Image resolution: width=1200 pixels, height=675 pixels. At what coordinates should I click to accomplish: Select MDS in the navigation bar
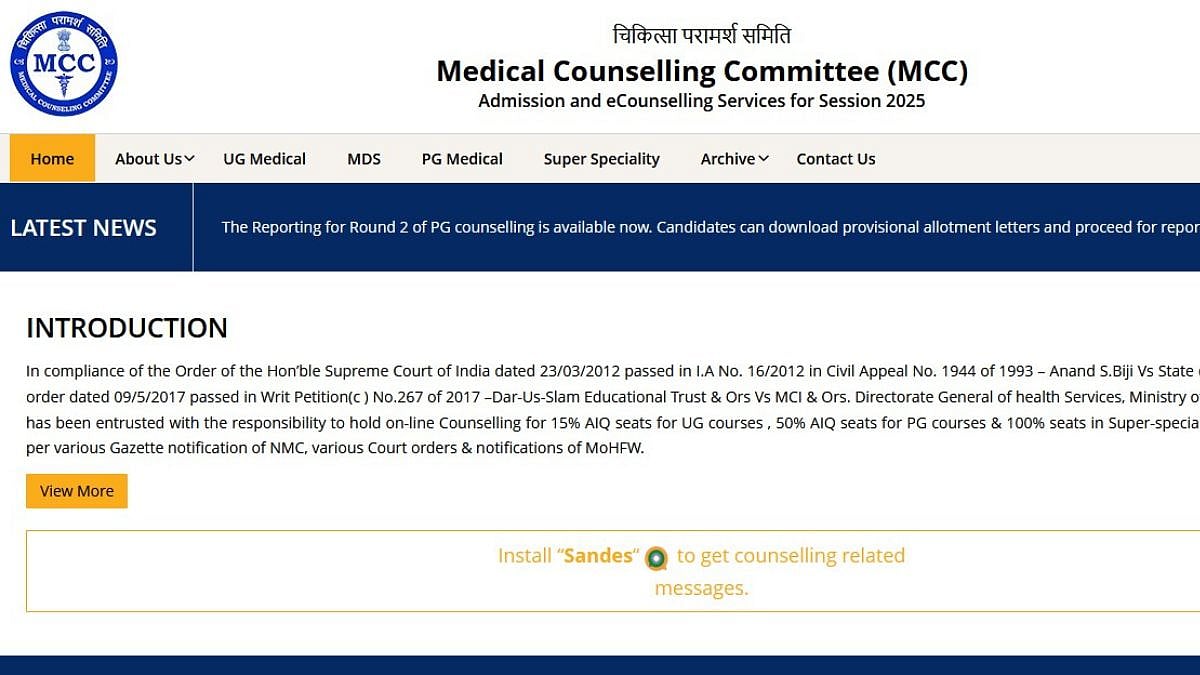click(x=364, y=159)
